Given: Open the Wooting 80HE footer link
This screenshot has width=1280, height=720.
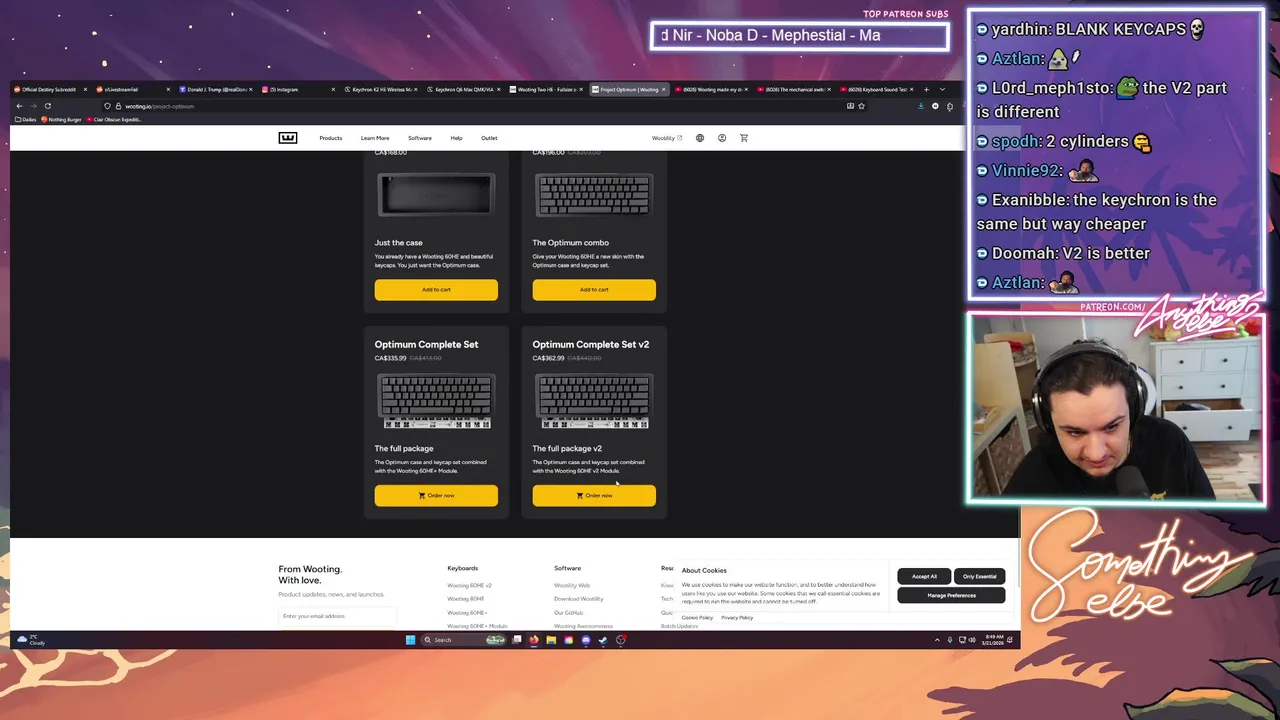Looking at the screenshot, I should [x=465, y=599].
